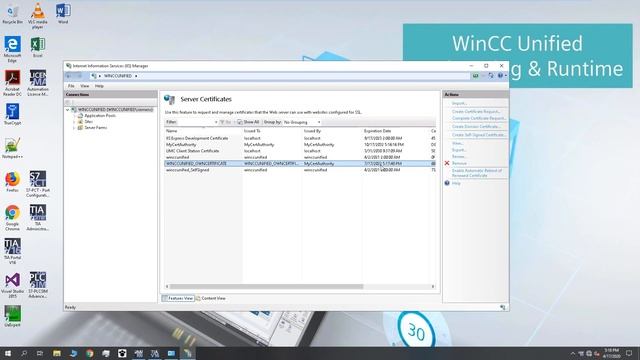
Task: Open S7-PCT Port Configurator desktop icon
Action: pyautogui.click(x=38, y=184)
